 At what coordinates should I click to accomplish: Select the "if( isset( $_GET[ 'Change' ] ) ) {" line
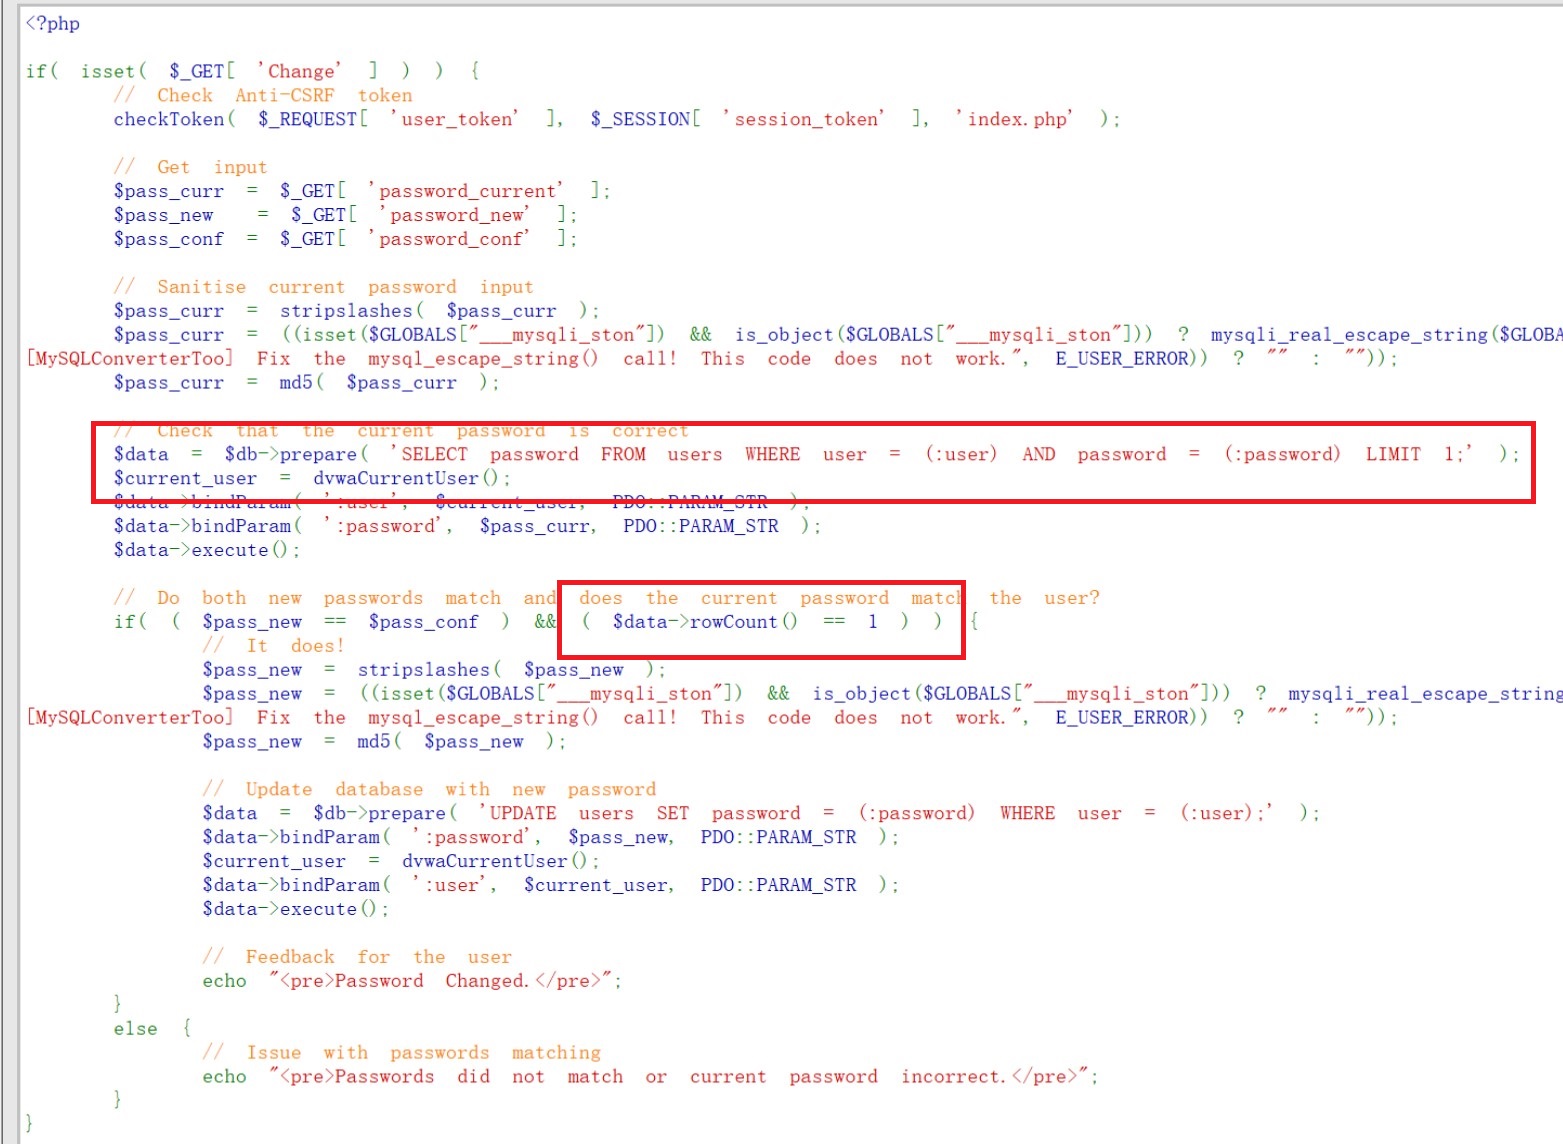coord(253,71)
